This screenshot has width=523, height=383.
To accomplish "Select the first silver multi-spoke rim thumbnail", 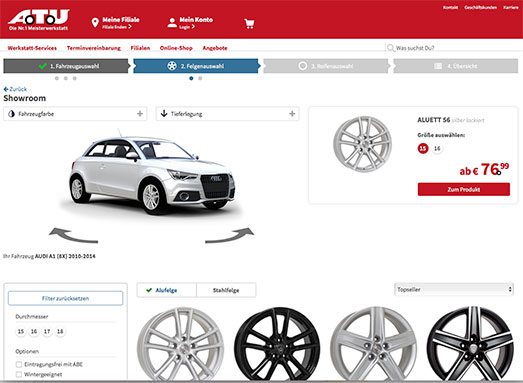I will 181,344.
